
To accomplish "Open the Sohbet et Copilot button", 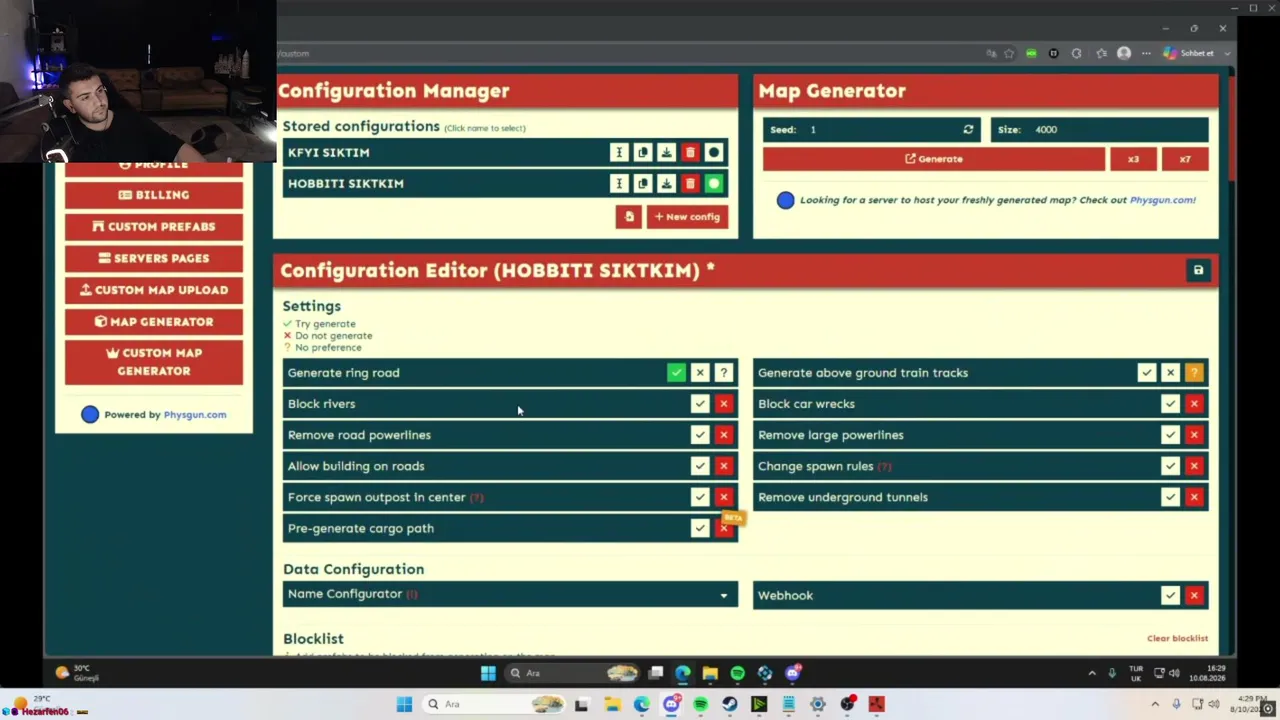I will click(x=1191, y=54).
